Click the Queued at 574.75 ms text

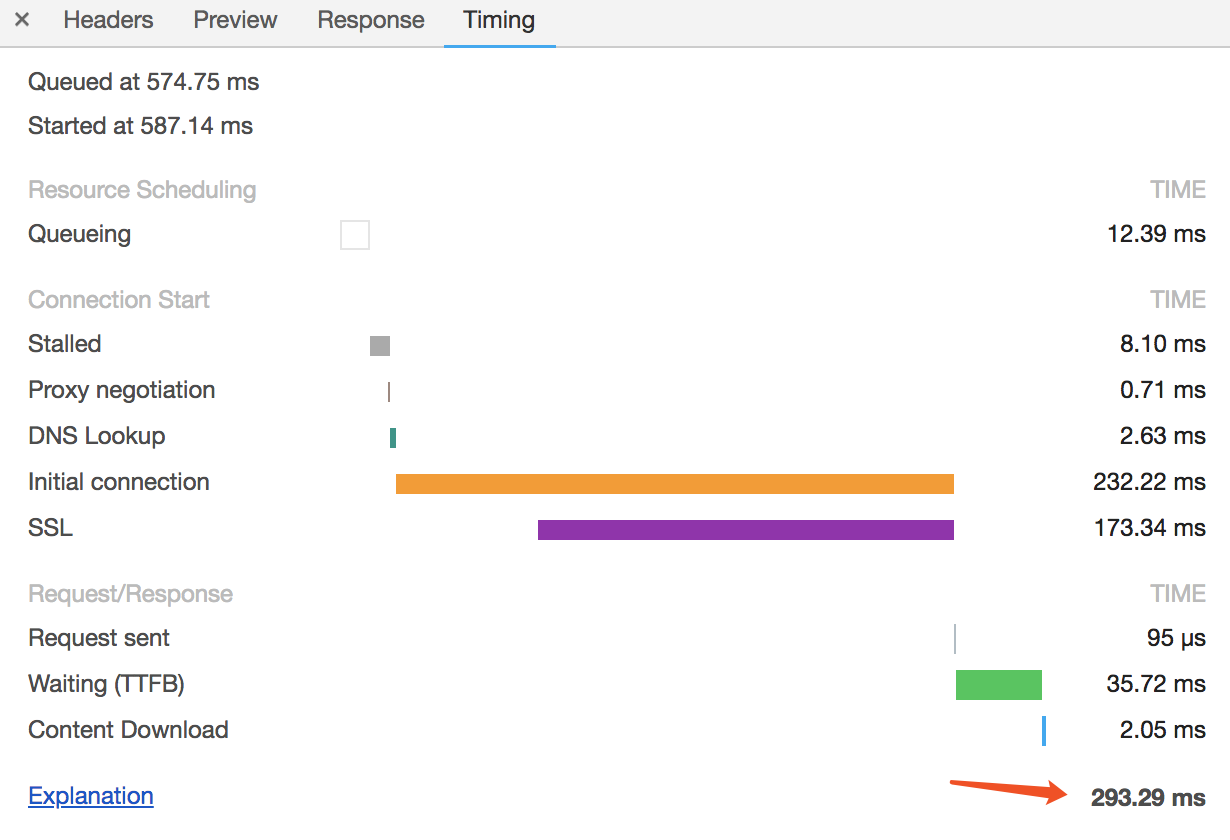click(143, 82)
